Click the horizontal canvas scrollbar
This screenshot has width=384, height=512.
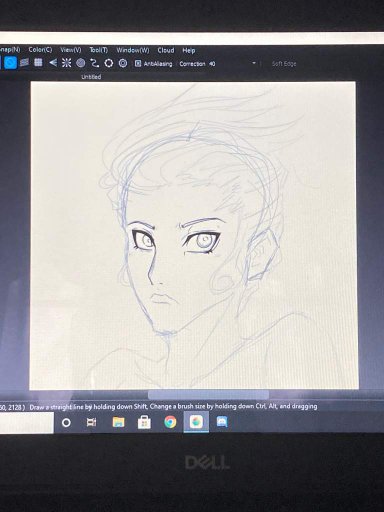(208, 395)
